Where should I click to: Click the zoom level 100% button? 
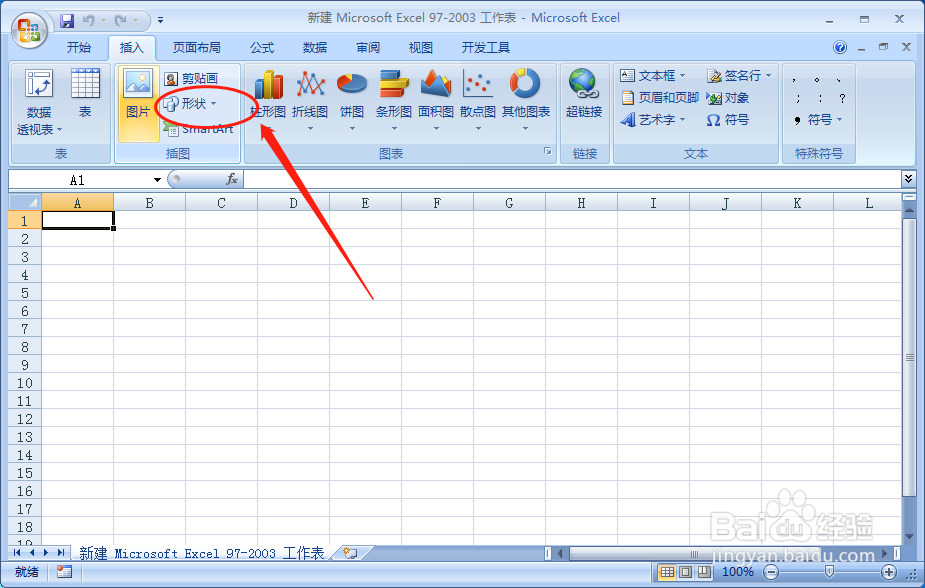pos(737,571)
